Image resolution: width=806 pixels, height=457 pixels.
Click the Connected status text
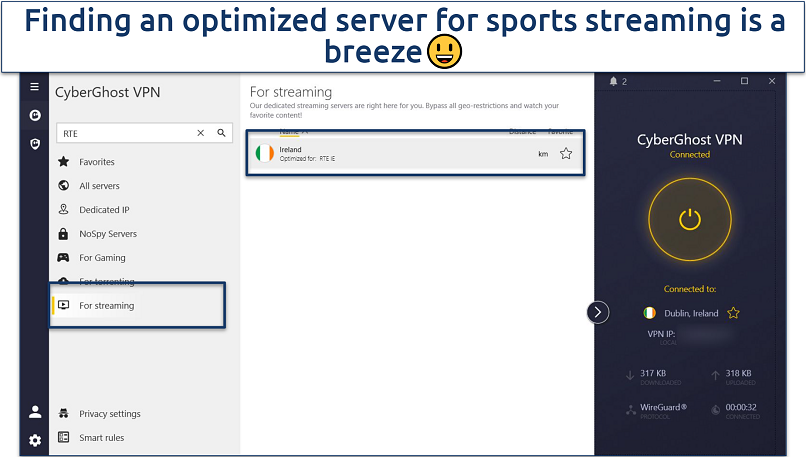[x=690, y=154]
